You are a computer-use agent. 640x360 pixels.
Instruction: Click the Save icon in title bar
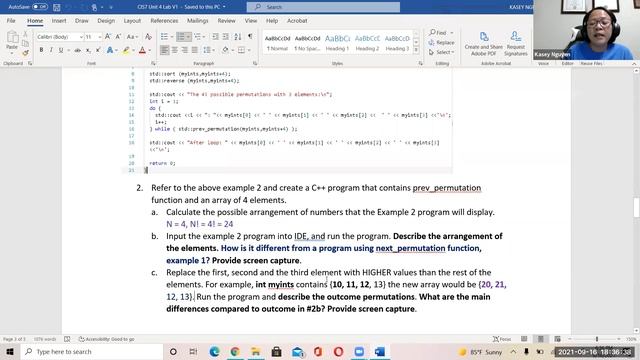pos(57,7)
